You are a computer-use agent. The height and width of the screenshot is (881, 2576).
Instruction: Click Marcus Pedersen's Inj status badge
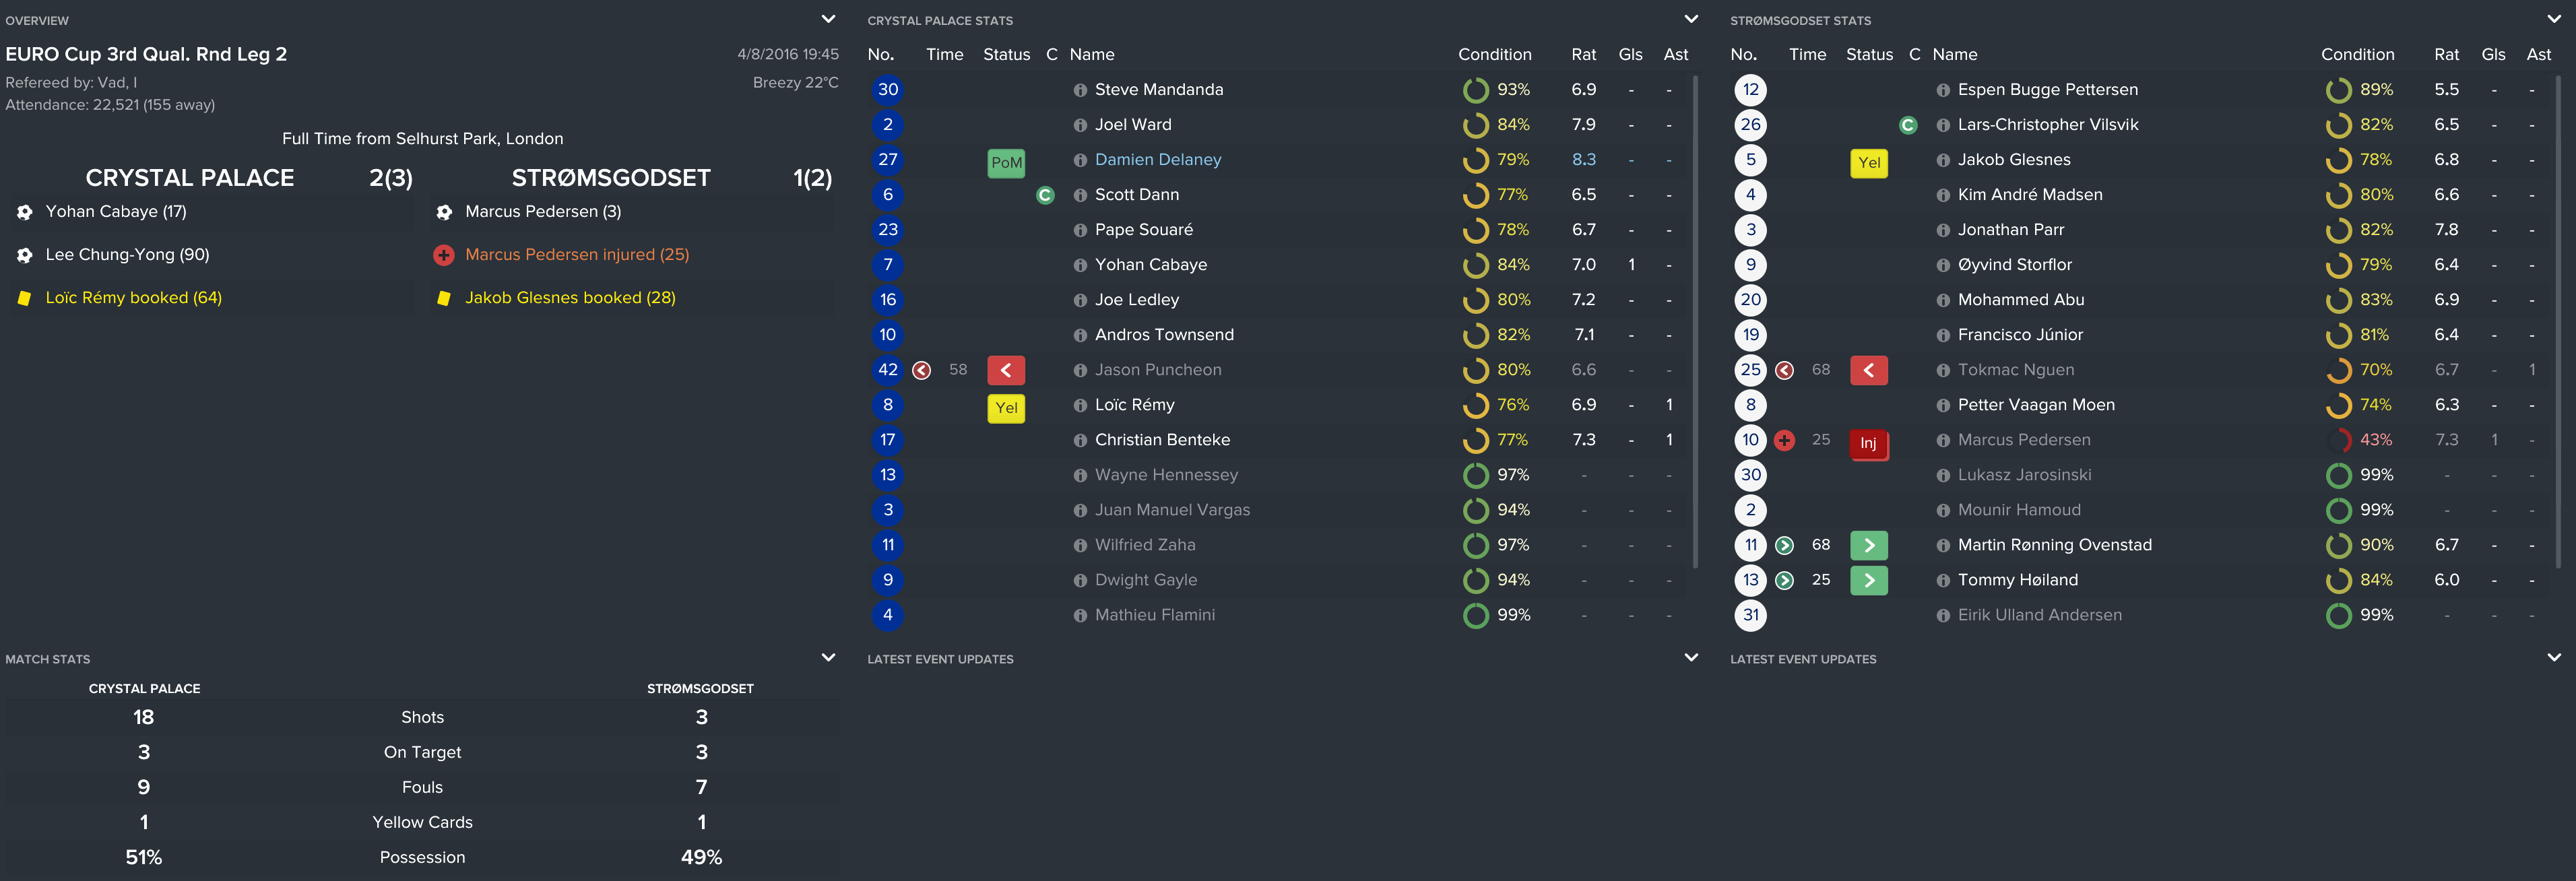[x=1868, y=443]
